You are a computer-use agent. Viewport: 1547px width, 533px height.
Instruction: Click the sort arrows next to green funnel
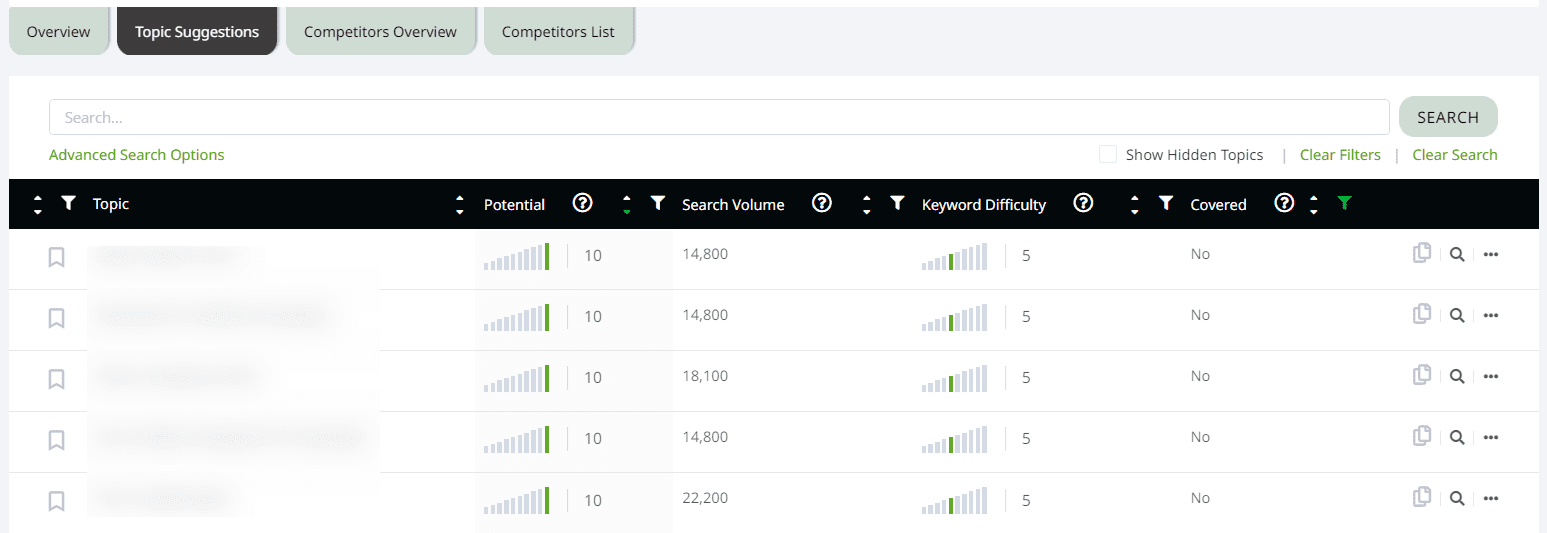click(x=1314, y=204)
